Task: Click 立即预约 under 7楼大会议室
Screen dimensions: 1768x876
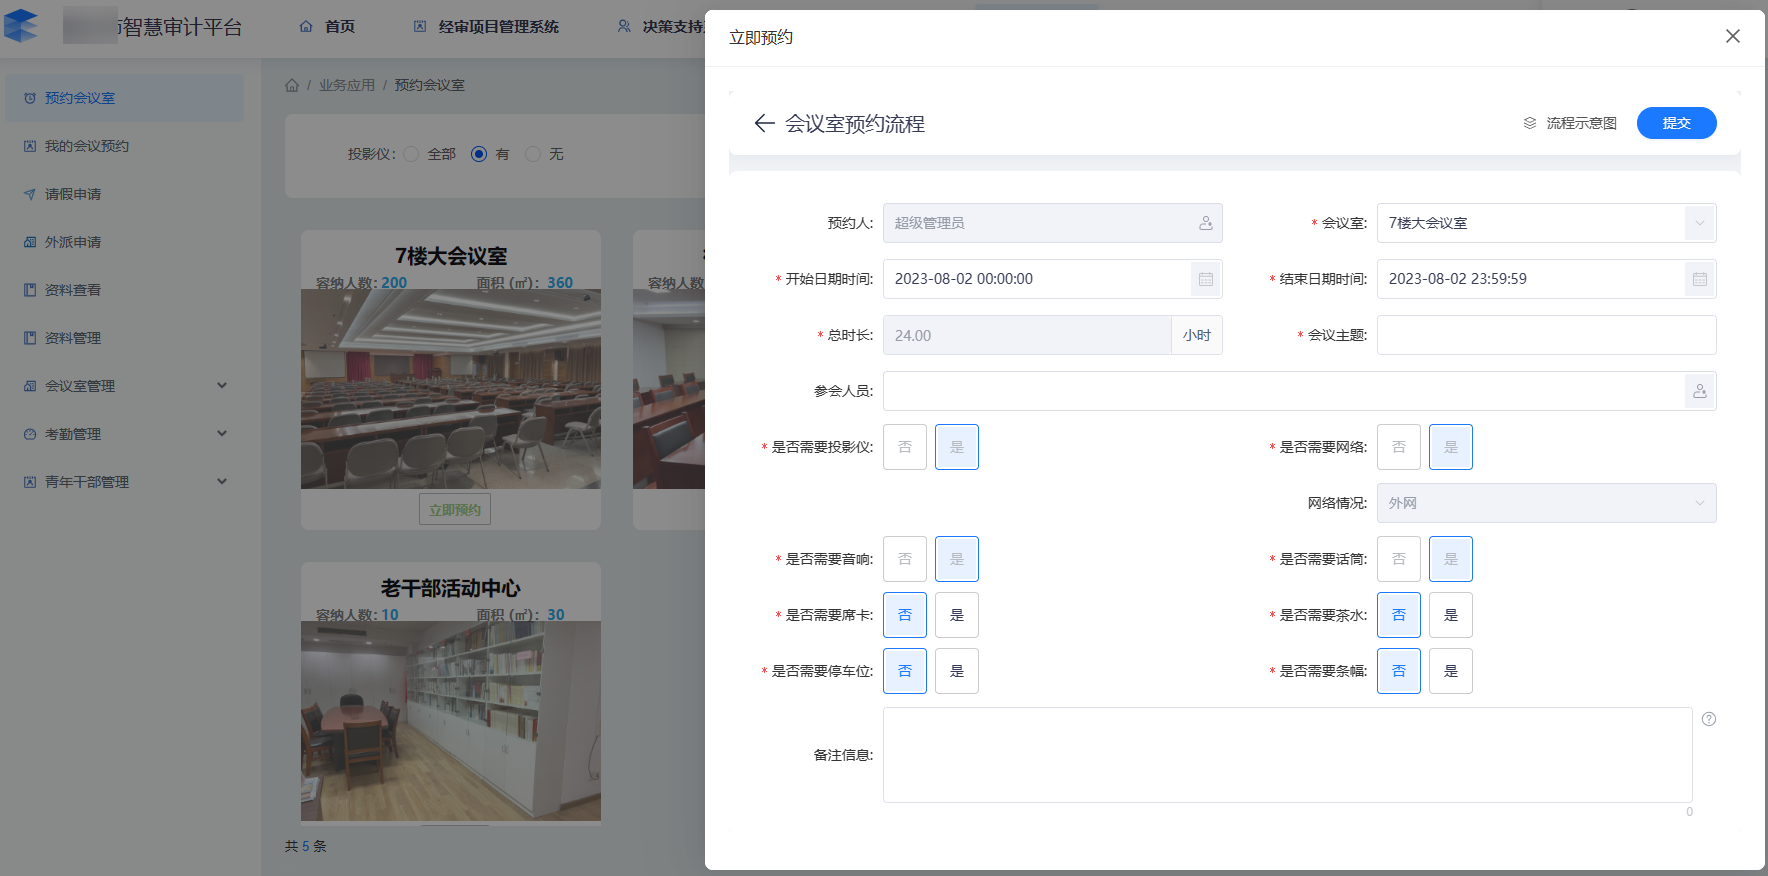Action: tap(455, 509)
